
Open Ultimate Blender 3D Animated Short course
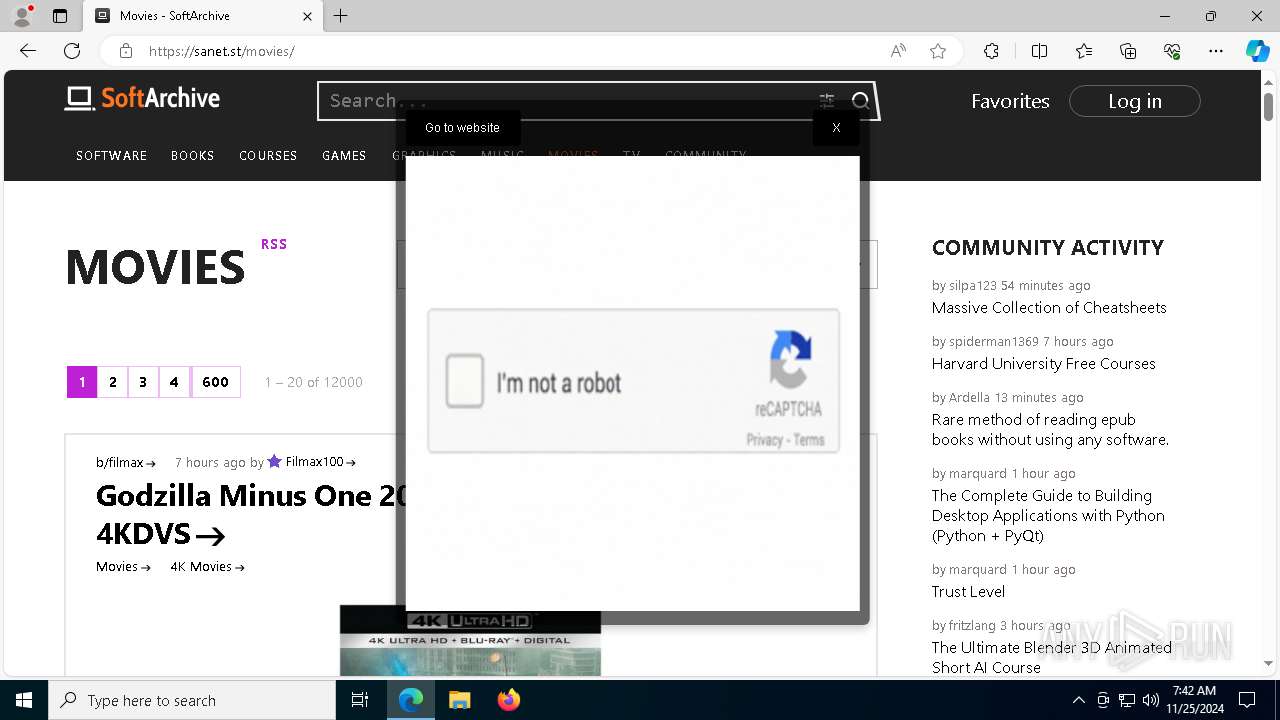(x=1052, y=657)
